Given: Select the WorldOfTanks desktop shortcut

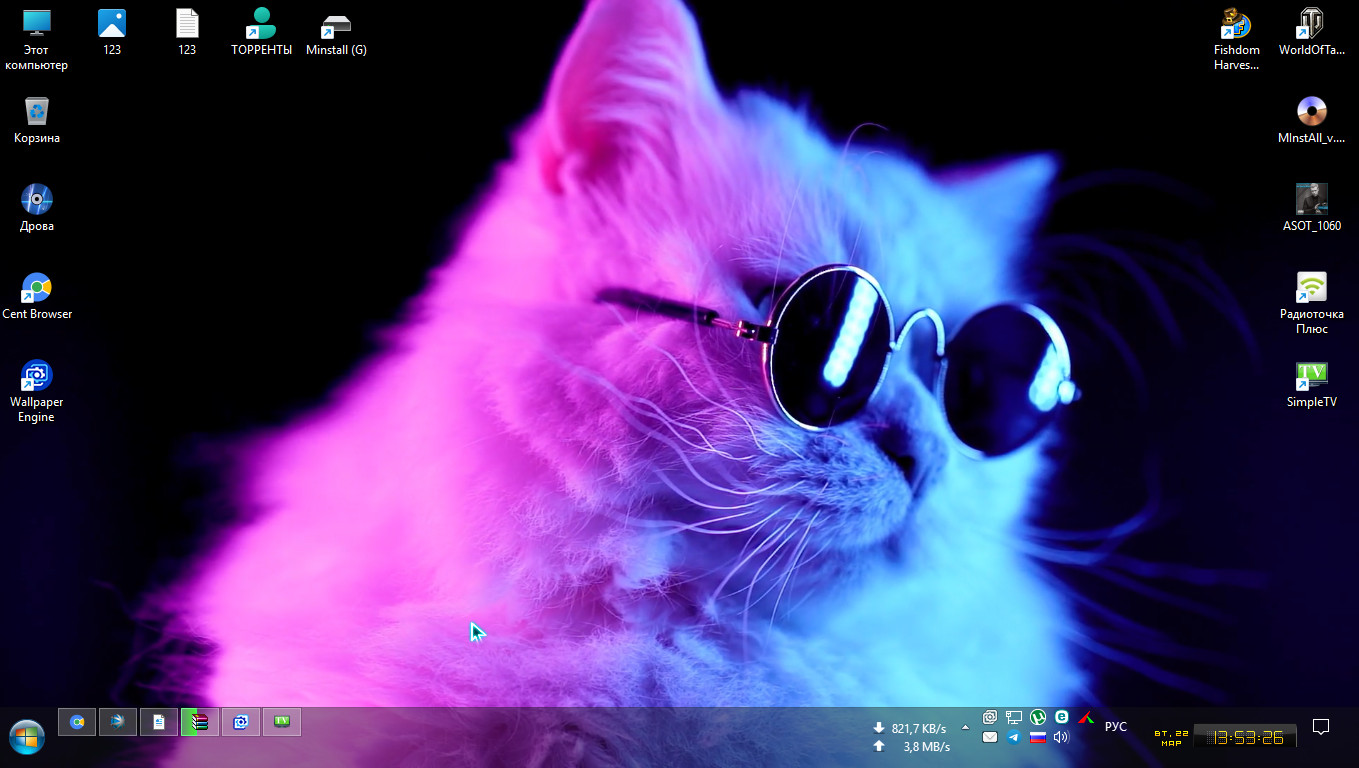Looking at the screenshot, I should point(1311,25).
